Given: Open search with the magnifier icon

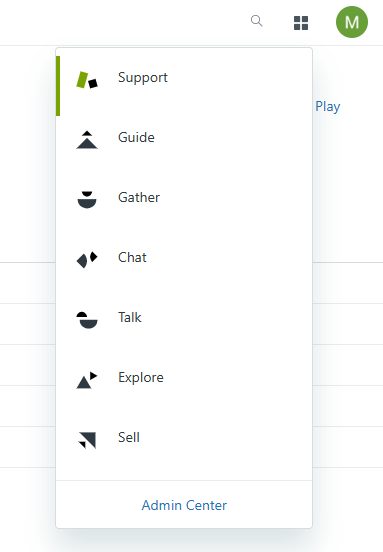Looking at the screenshot, I should coord(256,21).
